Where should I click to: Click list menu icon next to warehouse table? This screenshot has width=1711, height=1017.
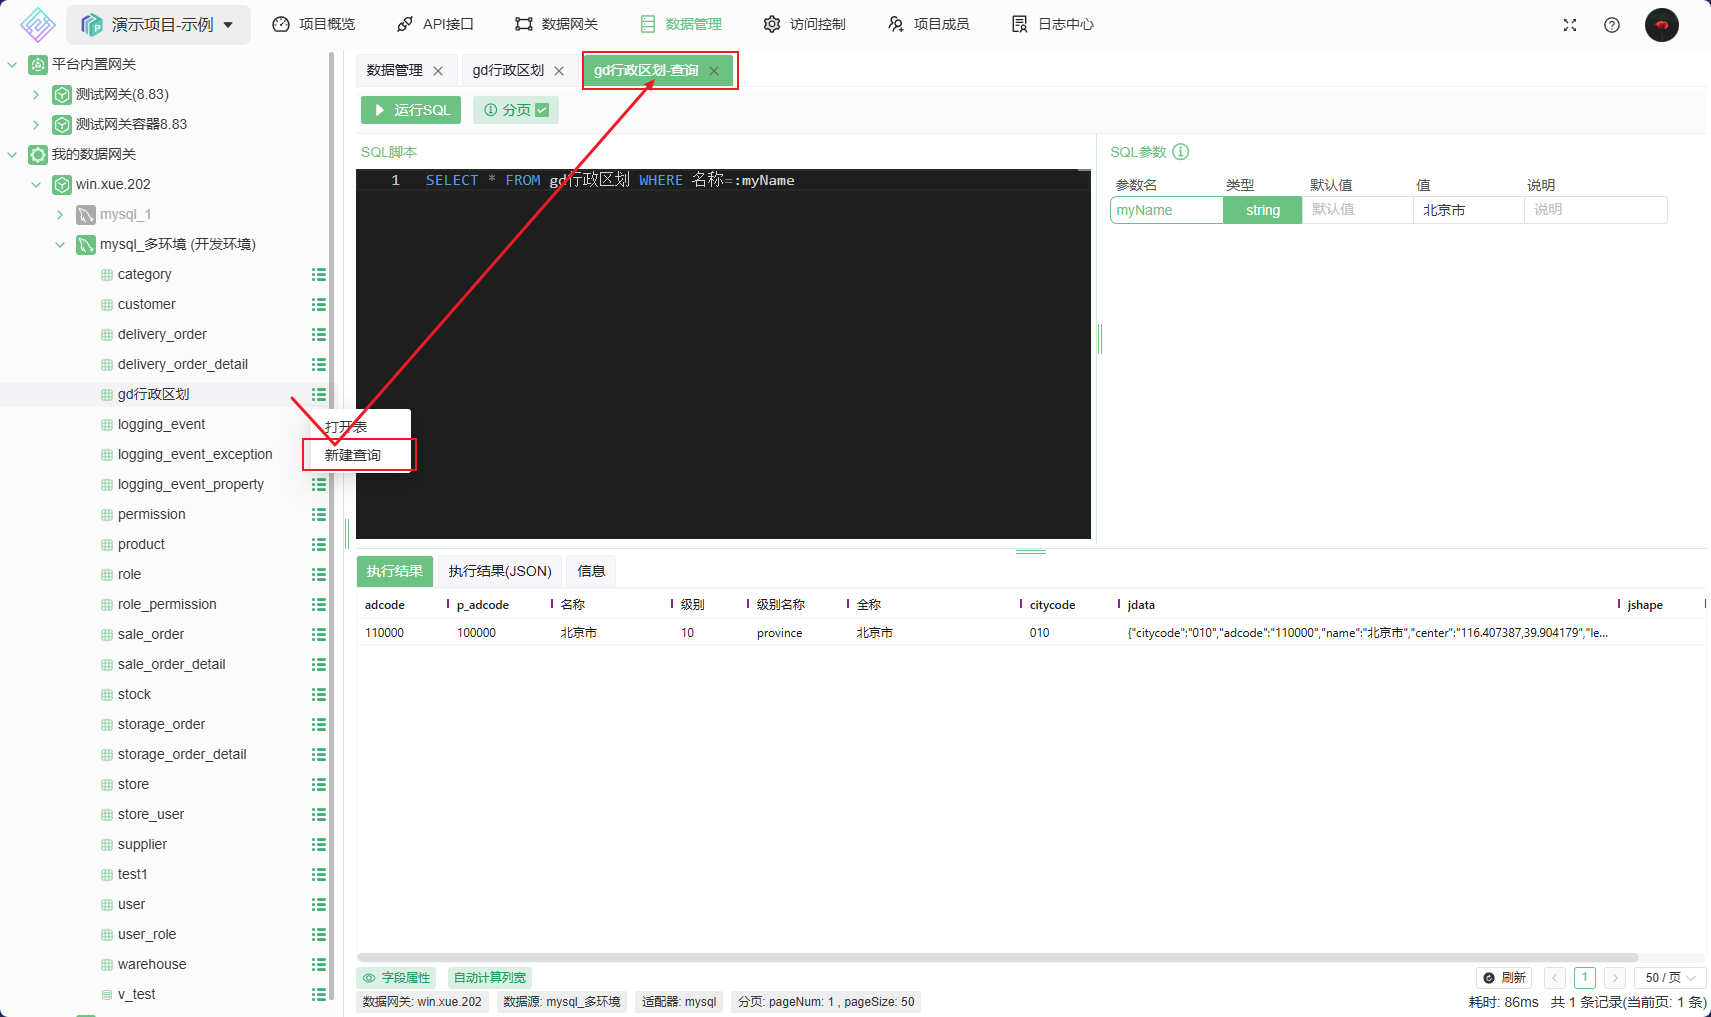(x=318, y=965)
